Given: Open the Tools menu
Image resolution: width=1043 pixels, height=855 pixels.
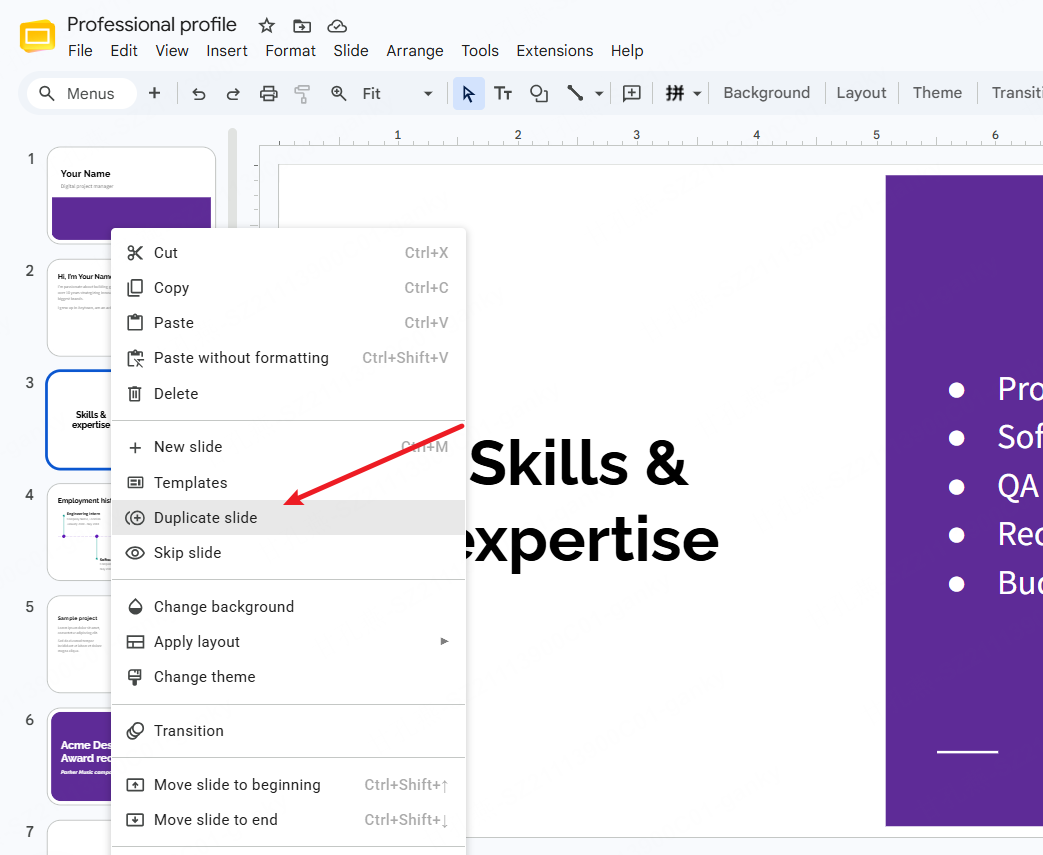Looking at the screenshot, I should (x=480, y=51).
